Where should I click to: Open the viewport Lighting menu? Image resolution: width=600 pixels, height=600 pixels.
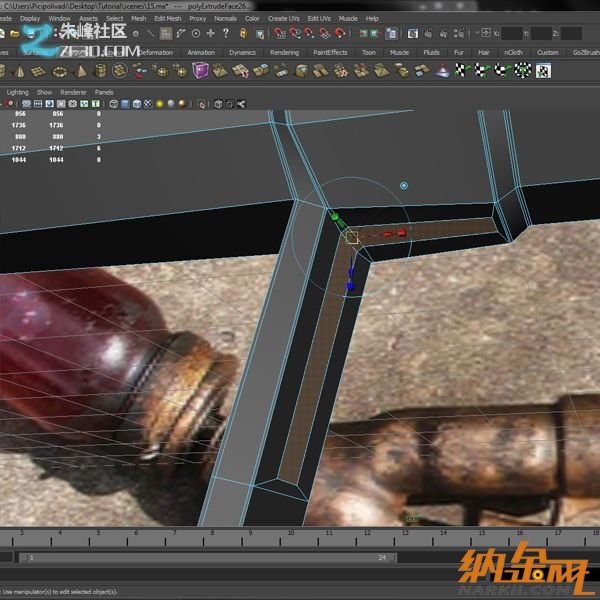[18, 92]
